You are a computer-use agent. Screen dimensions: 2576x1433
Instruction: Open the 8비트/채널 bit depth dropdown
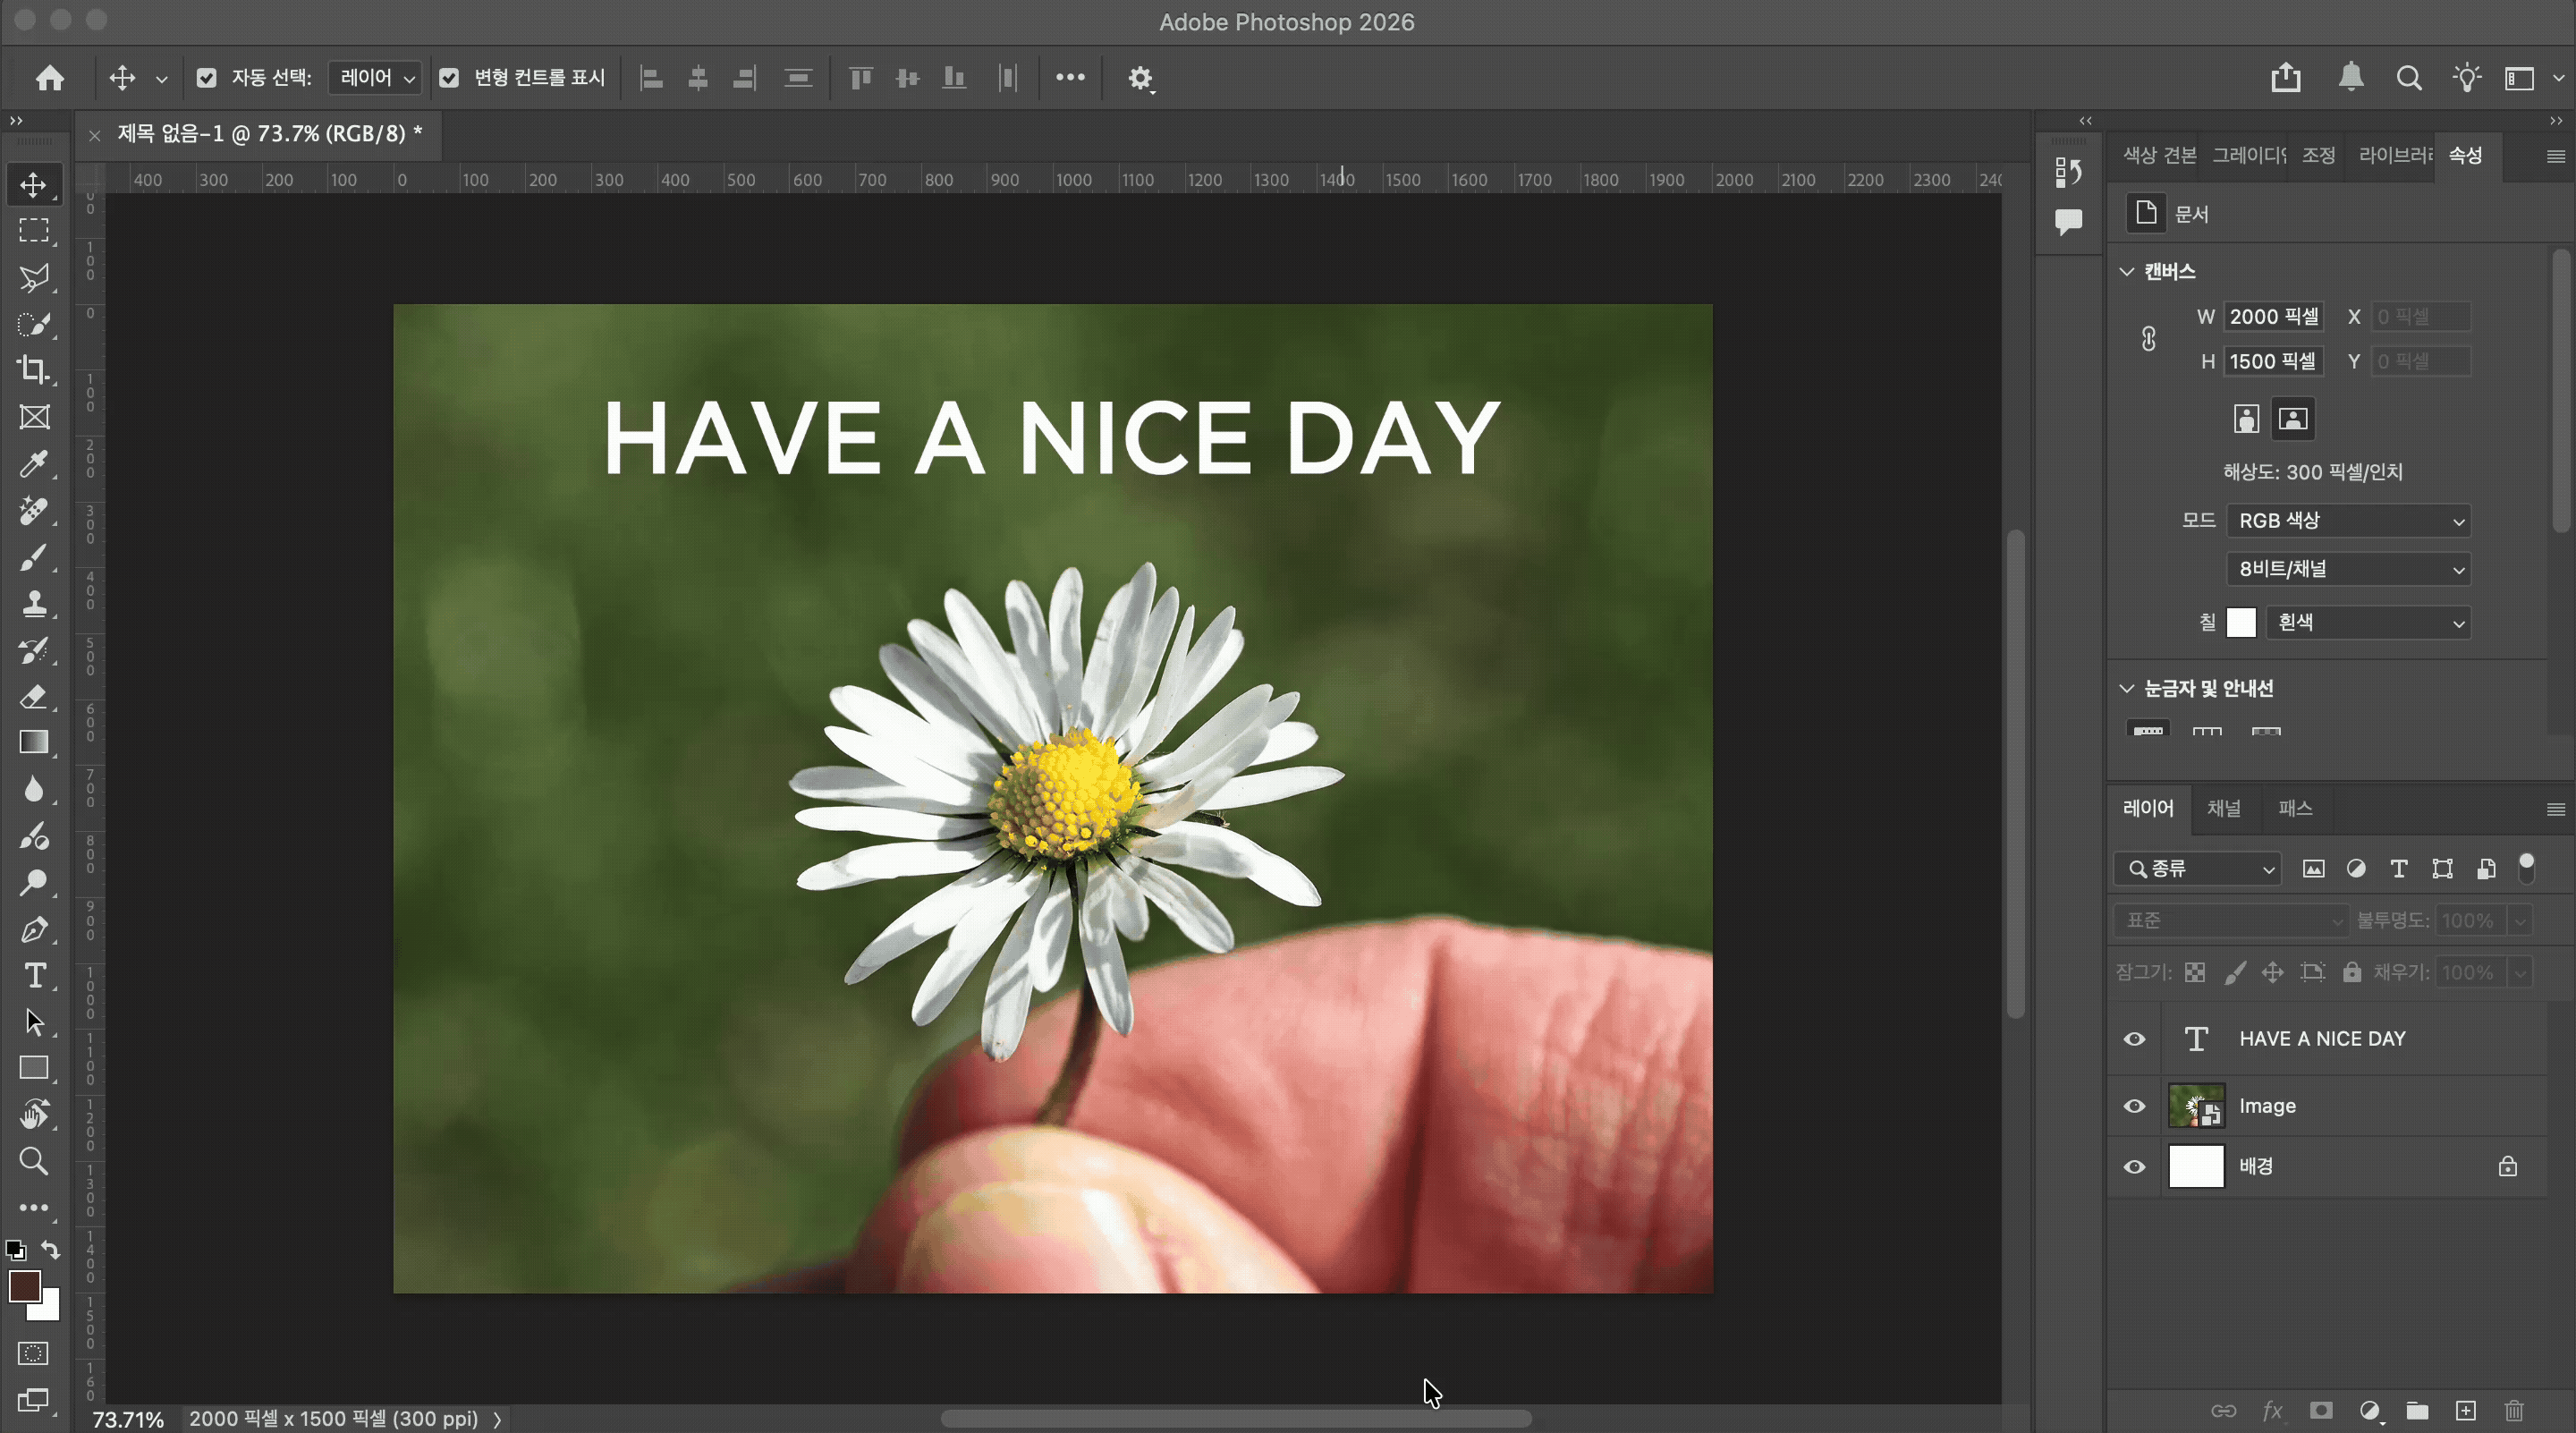coord(2348,569)
